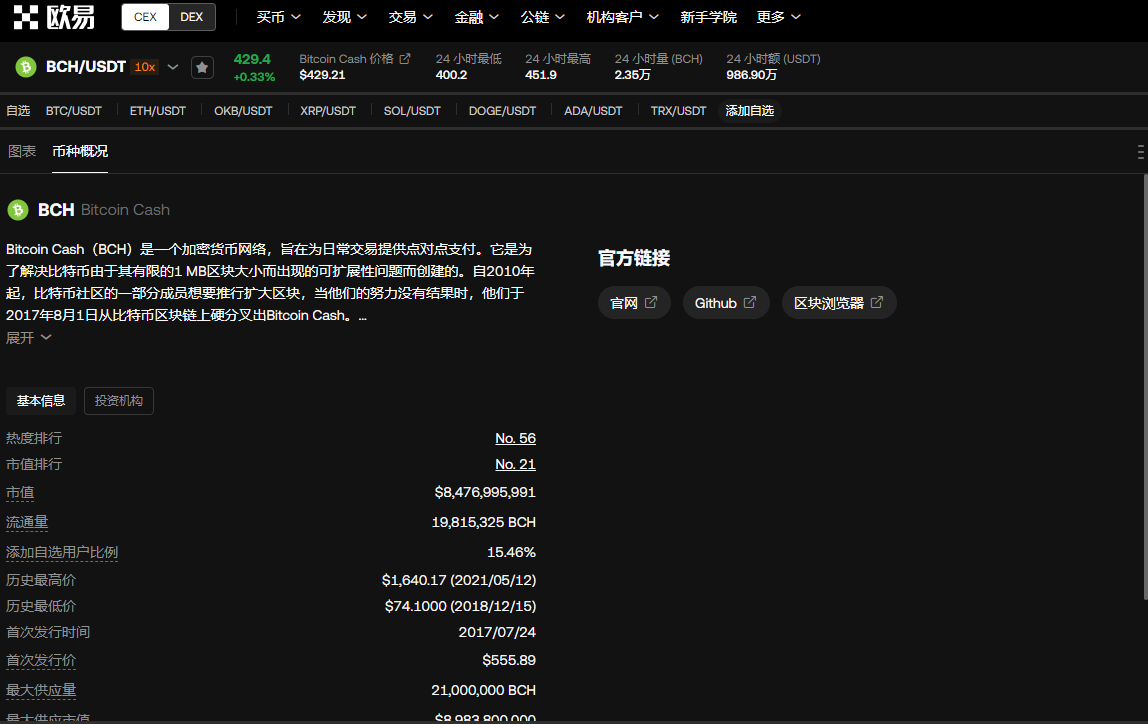
Task: Click the 19,815,325 BCH circulating value
Action: pyautogui.click(x=483, y=523)
